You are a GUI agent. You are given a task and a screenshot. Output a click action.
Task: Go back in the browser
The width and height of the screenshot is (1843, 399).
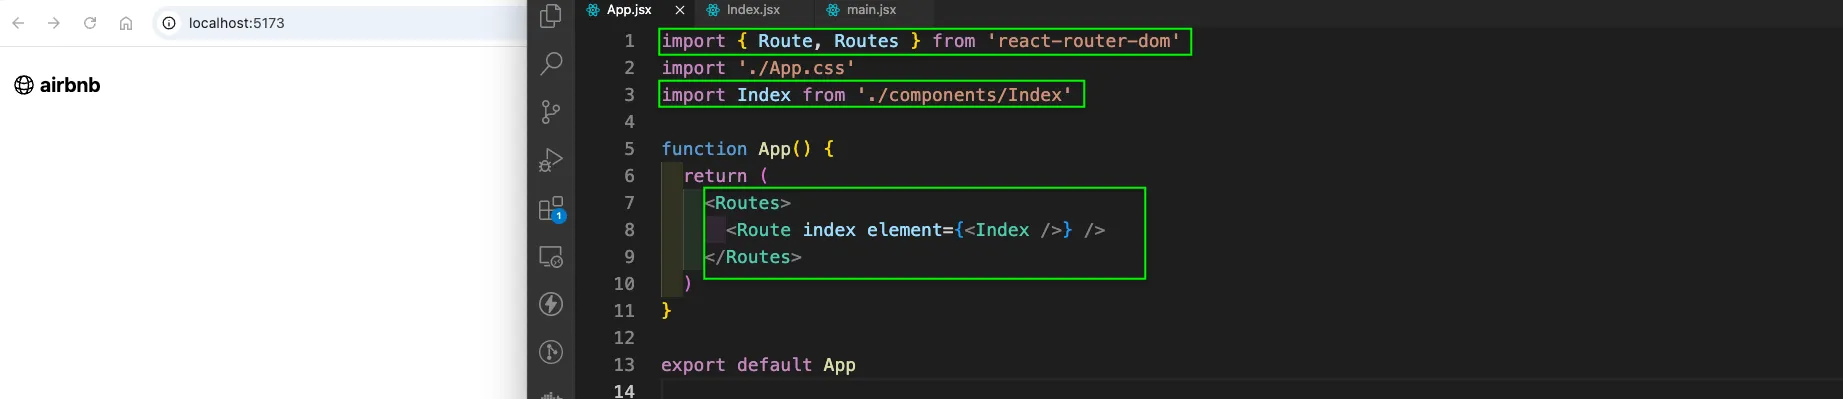click(x=18, y=23)
